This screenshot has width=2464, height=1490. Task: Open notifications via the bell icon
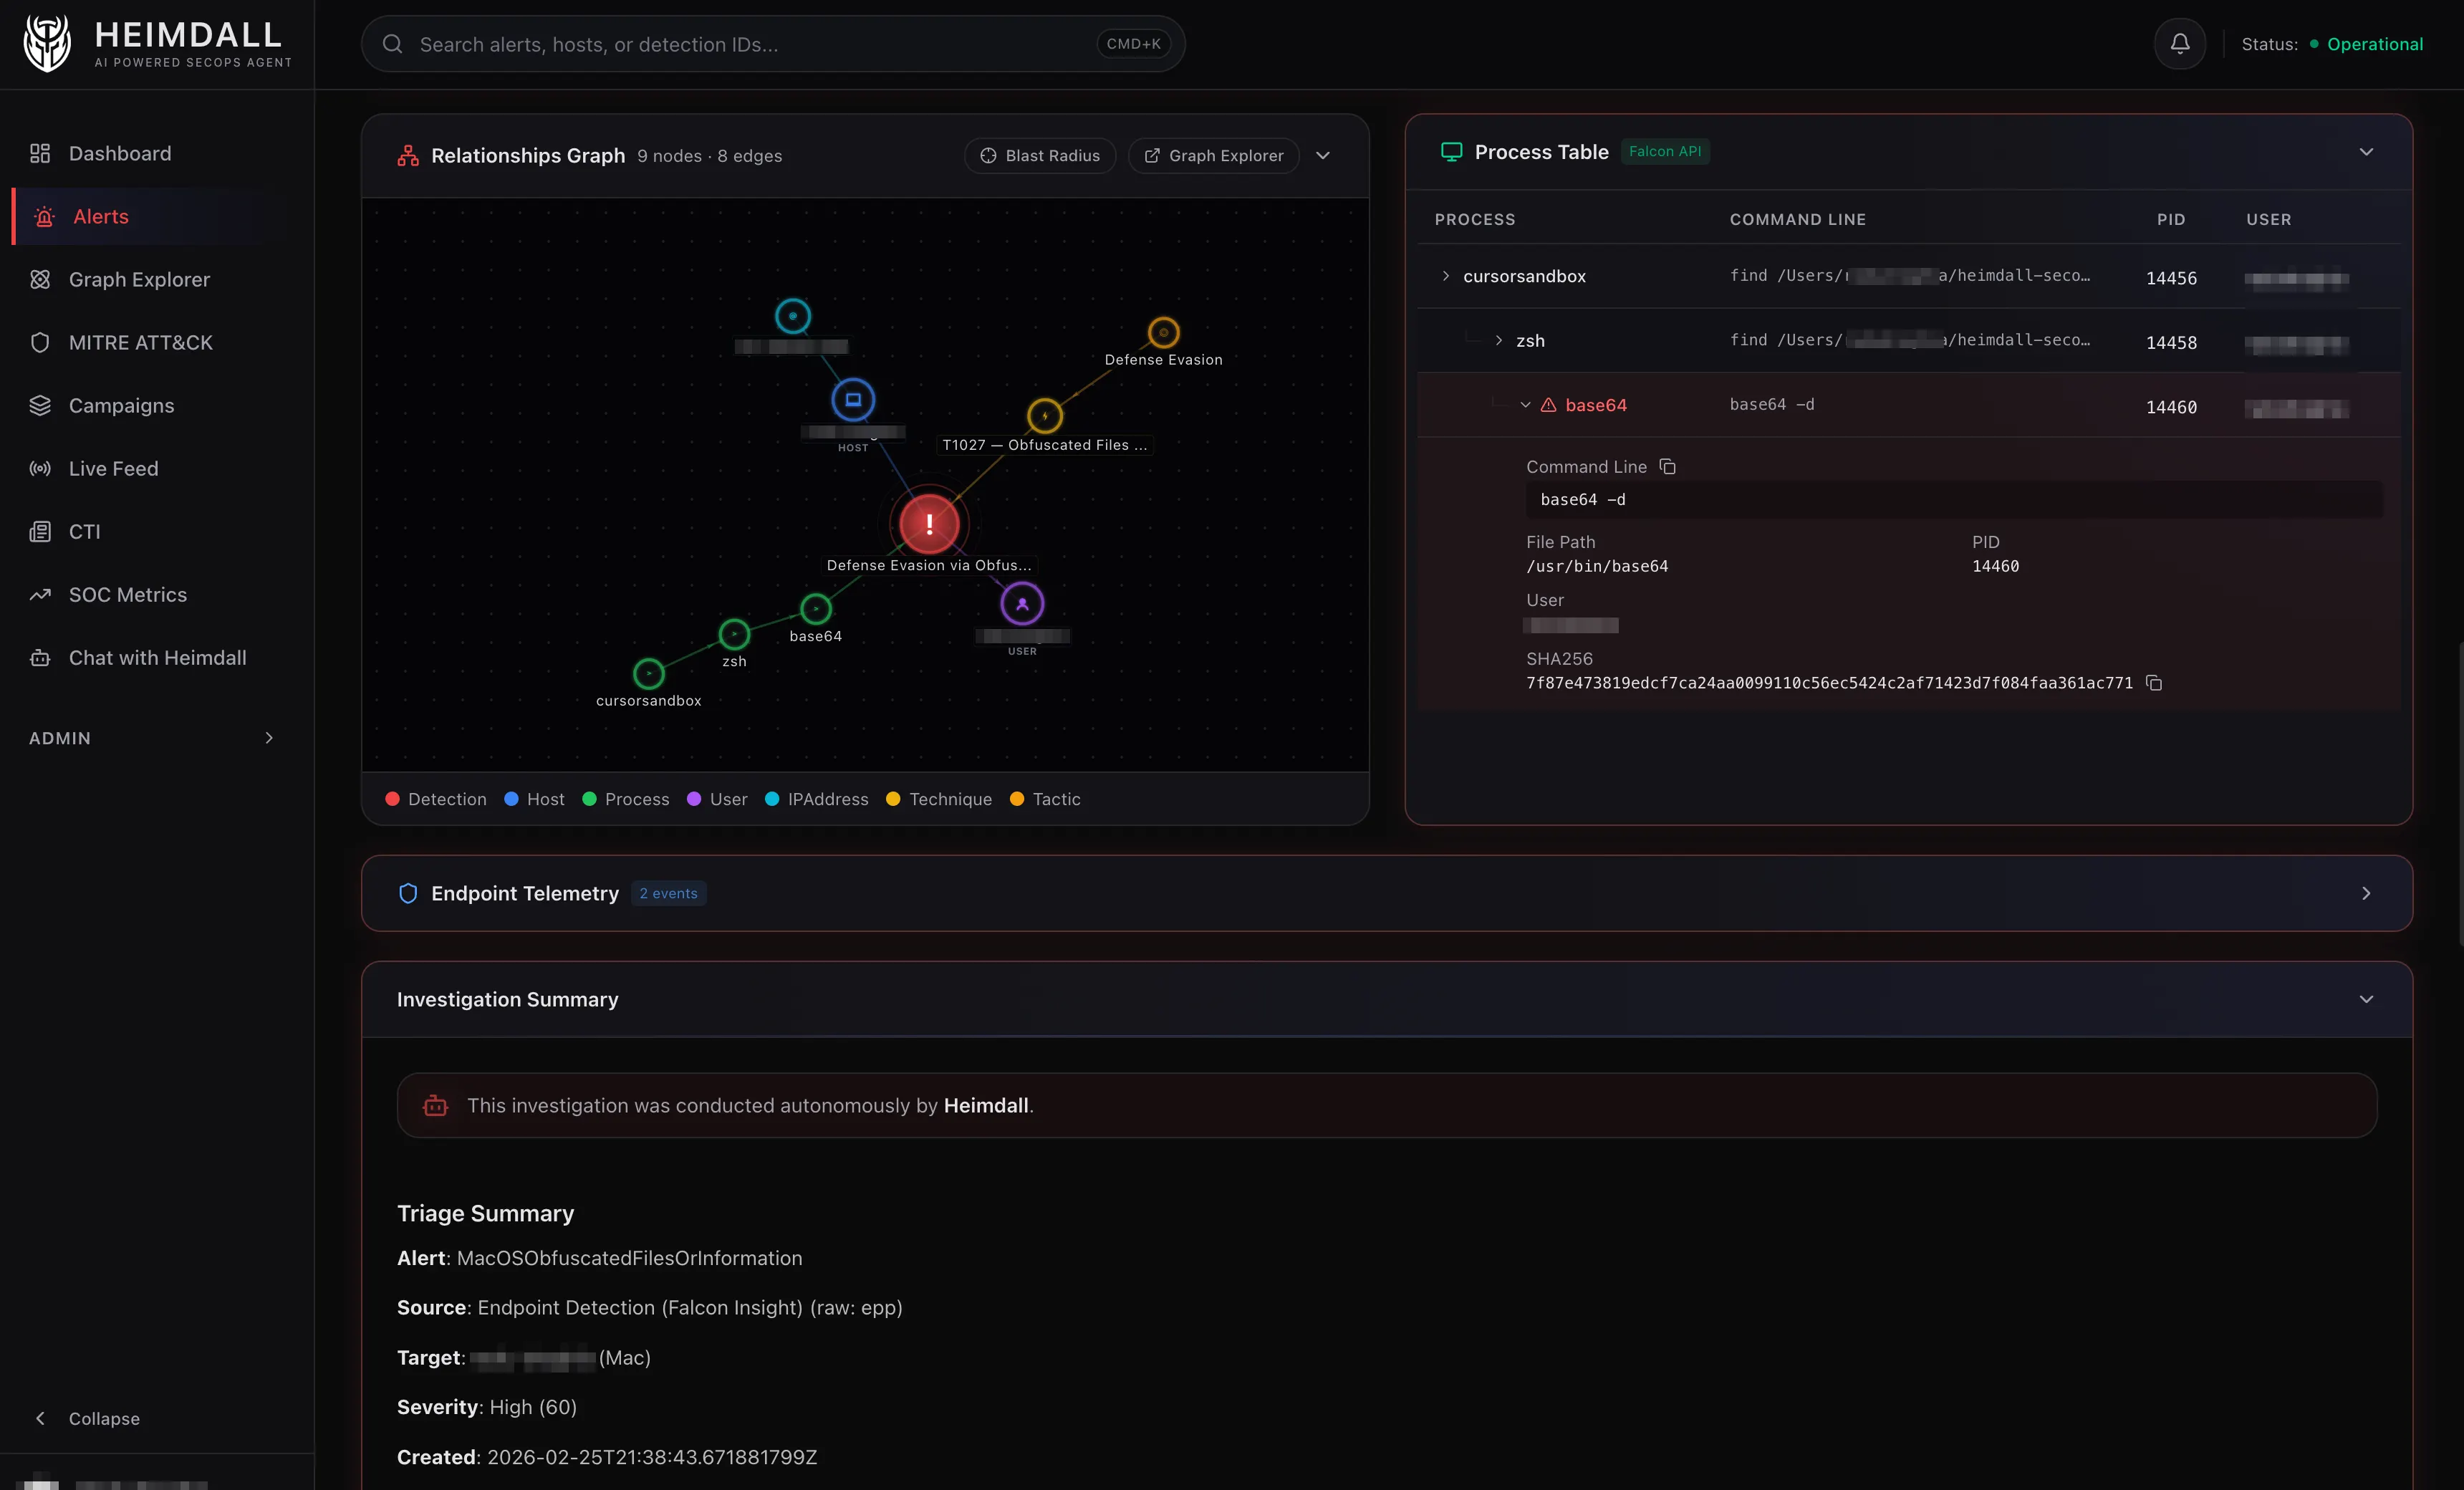click(x=2179, y=43)
